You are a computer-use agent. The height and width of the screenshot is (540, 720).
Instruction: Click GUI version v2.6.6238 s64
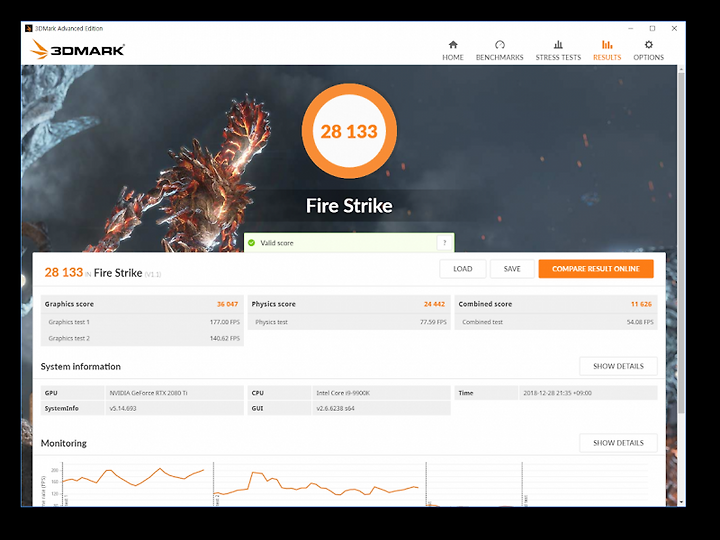pyautogui.click(x=335, y=408)
